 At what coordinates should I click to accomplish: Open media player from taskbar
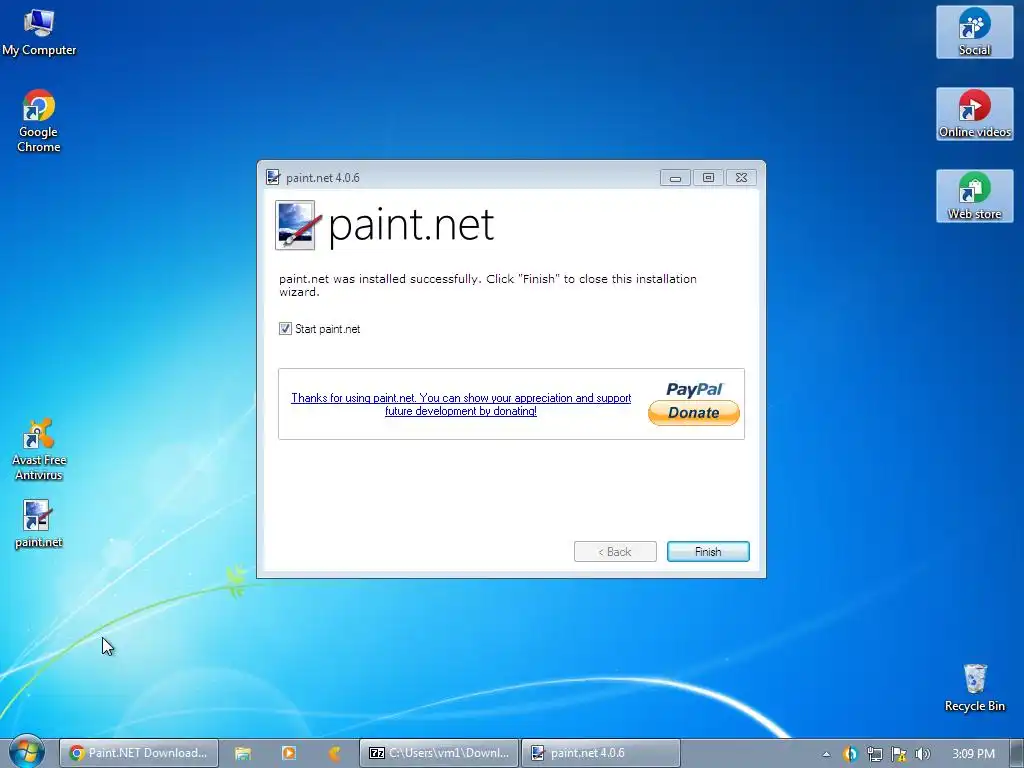pos(289,753)
